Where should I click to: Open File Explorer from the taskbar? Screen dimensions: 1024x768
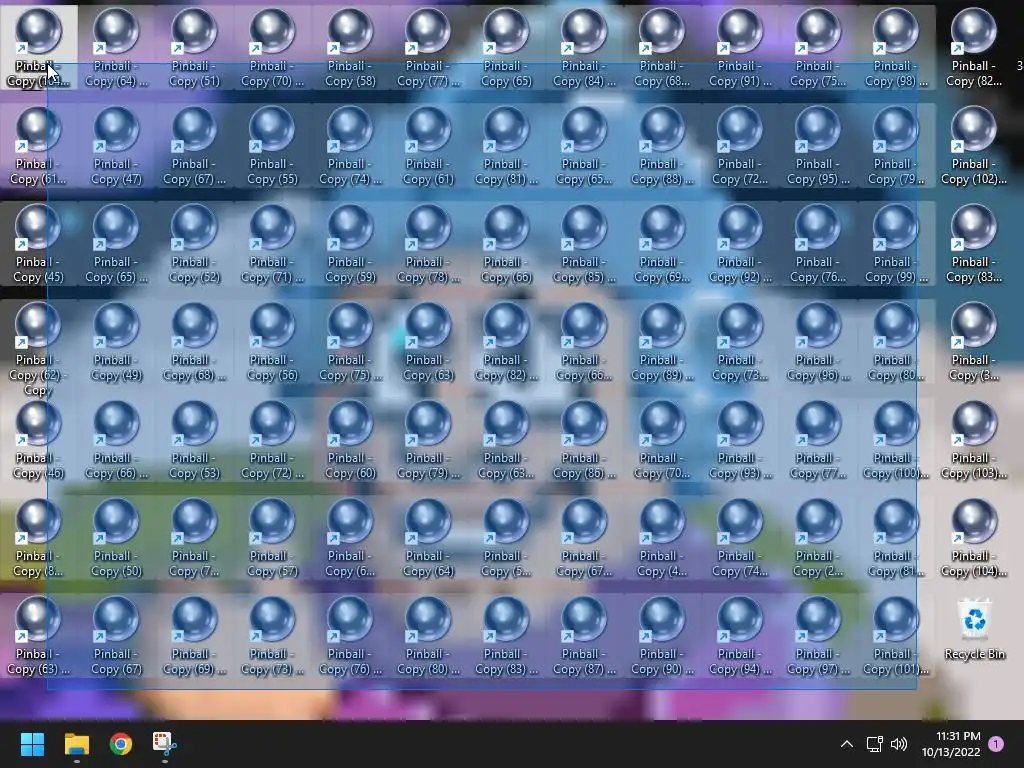coord(76,744)
